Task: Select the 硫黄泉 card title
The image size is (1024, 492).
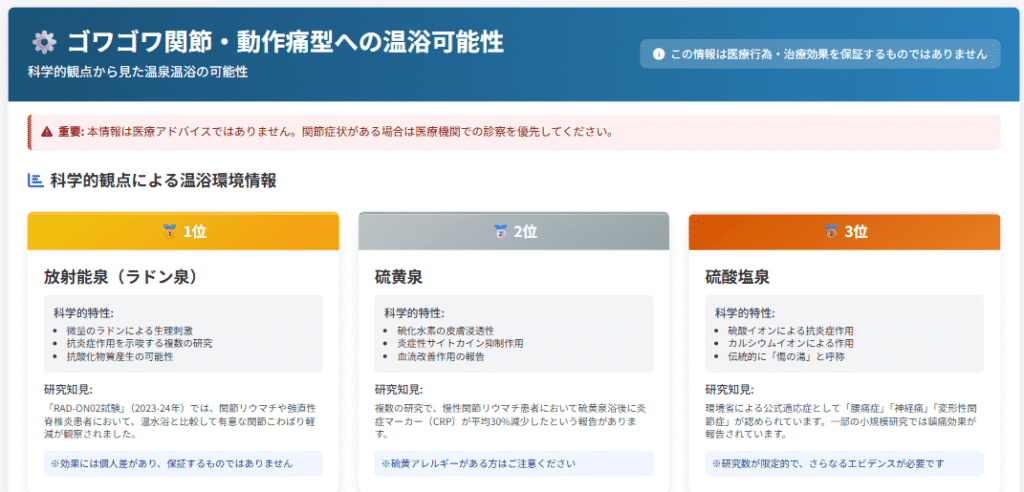Action: click(398, 276)
